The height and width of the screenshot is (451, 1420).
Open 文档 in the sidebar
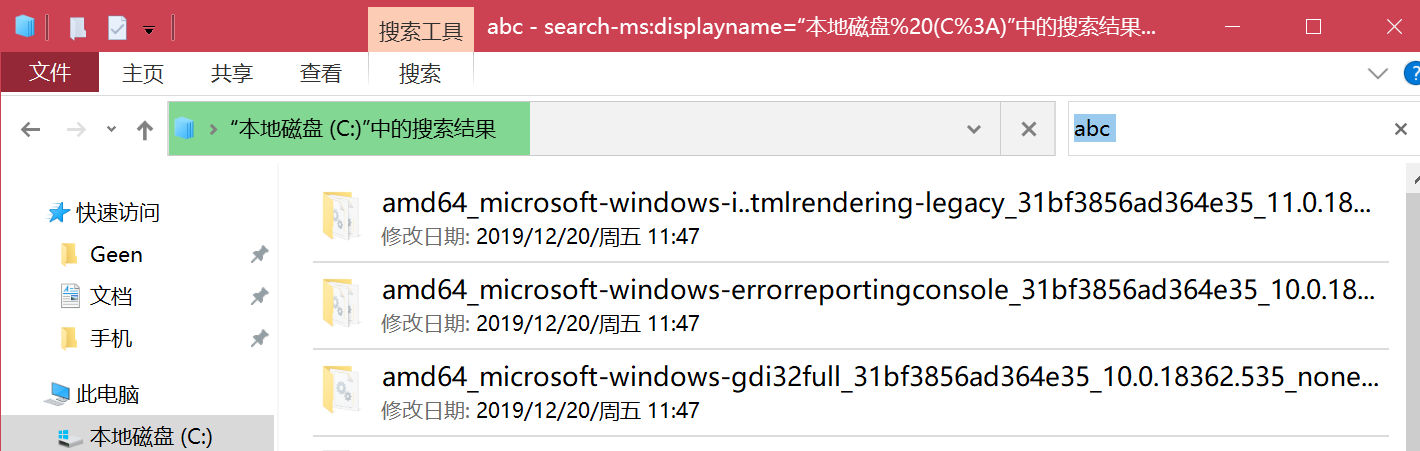111,296
